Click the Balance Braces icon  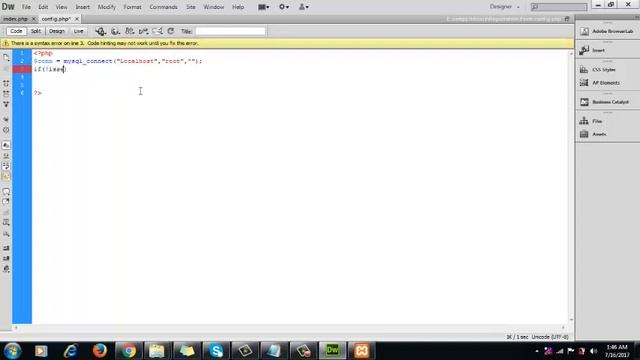[6, 130]
